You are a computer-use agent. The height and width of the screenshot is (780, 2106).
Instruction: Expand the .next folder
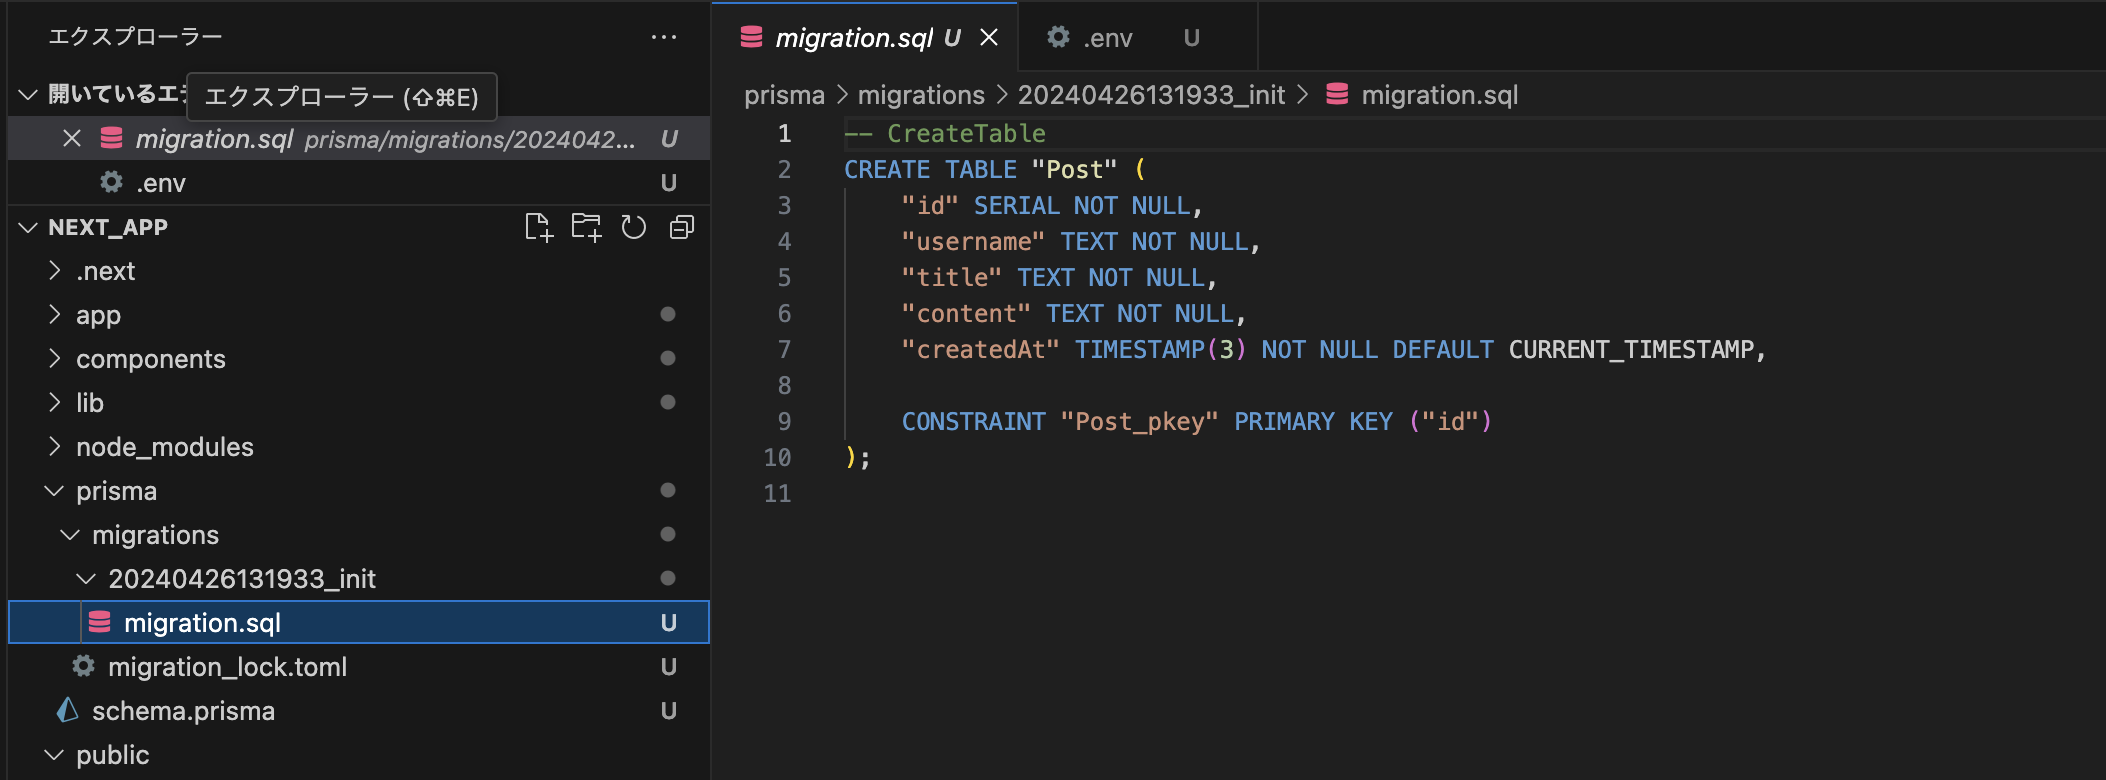[x=56, y=270]
